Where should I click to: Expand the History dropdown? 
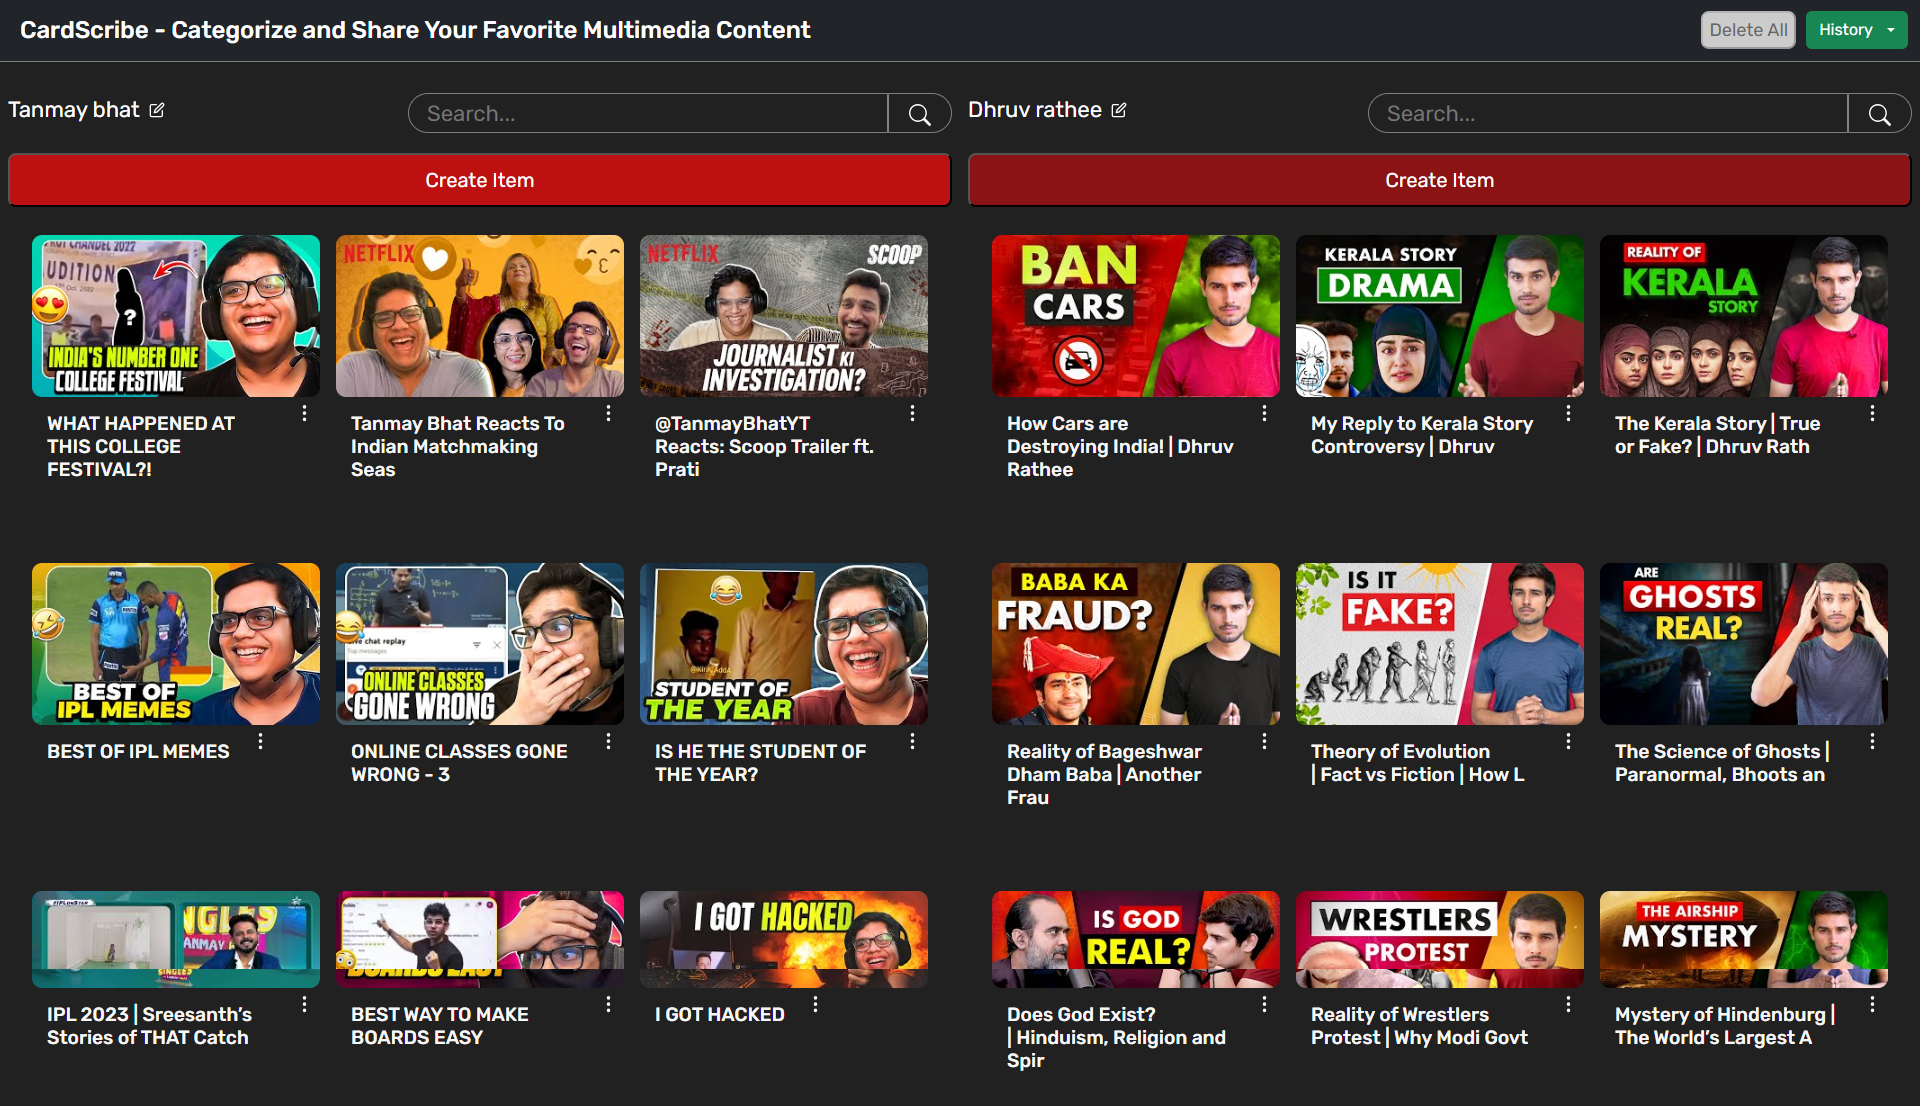[x=1856, y=30]
